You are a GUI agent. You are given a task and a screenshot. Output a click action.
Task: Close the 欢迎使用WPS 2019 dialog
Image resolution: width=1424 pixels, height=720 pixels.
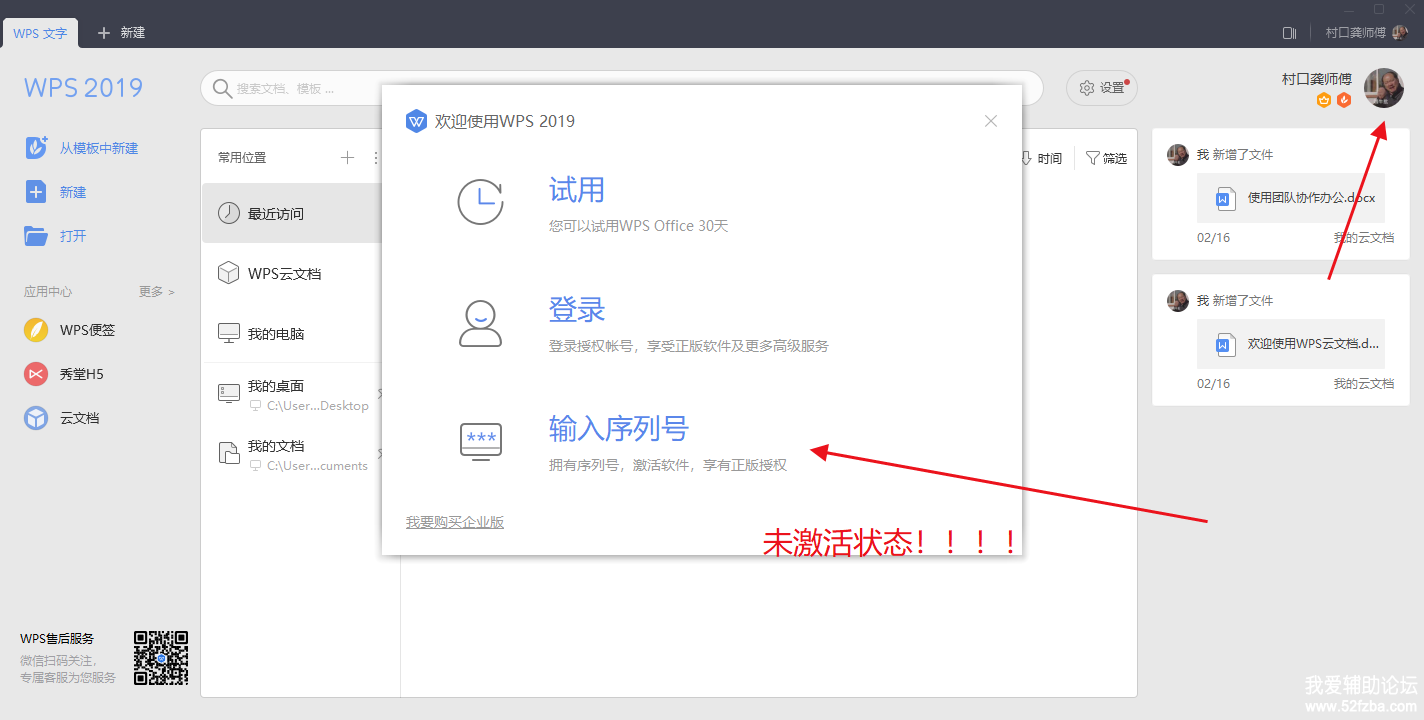pos(991,121)
